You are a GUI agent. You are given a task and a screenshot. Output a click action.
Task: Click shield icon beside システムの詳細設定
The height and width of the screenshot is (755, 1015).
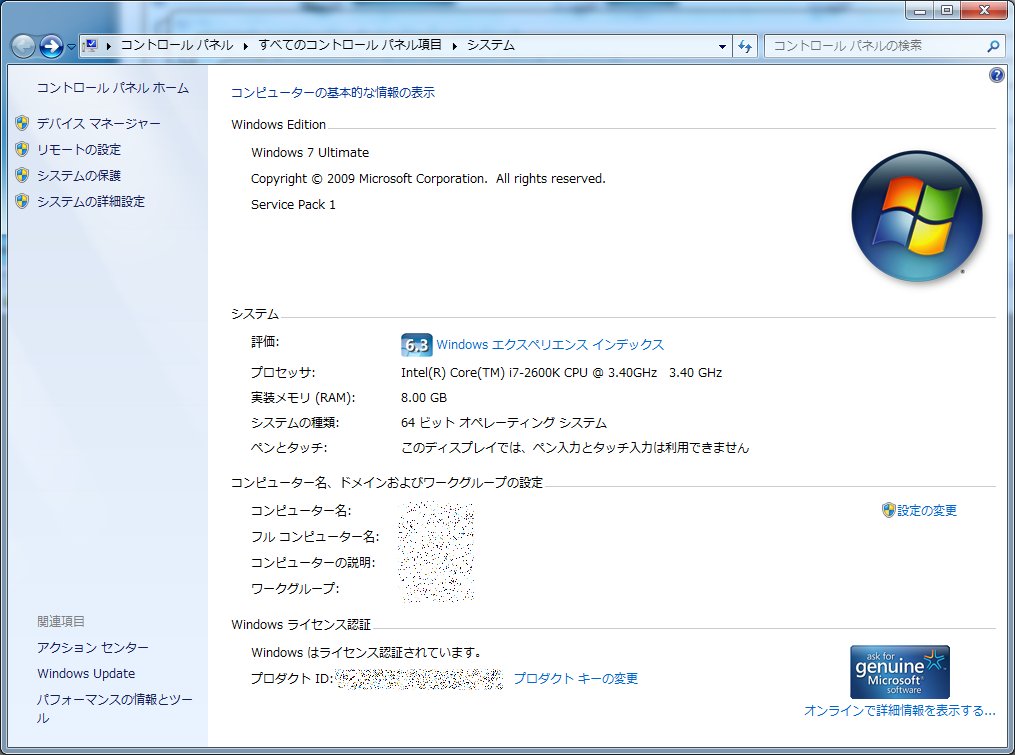tap(22, 201)
